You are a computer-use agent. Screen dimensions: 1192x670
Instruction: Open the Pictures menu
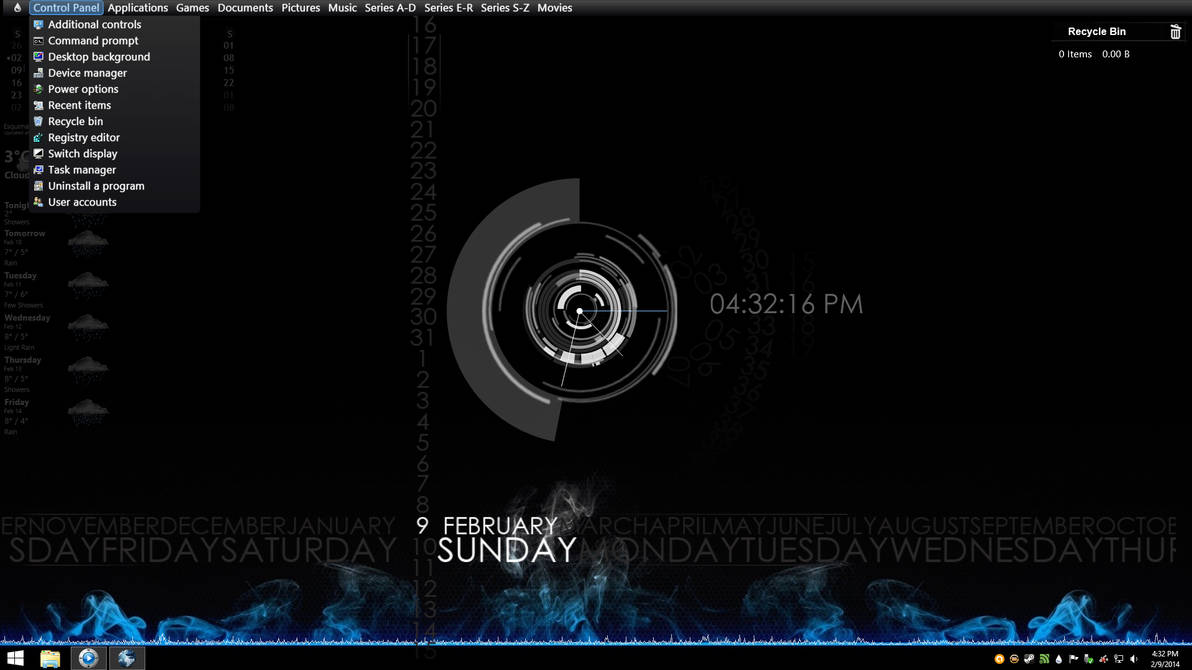click(x=300, y=8)
